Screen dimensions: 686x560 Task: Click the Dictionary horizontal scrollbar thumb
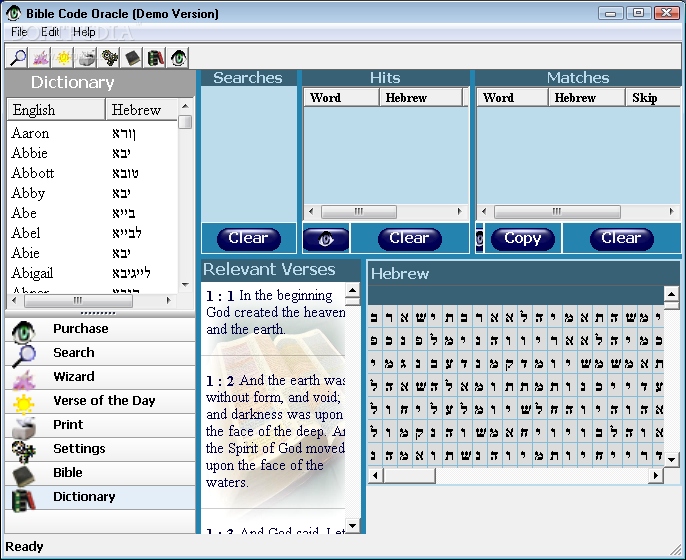coord(78,300)
